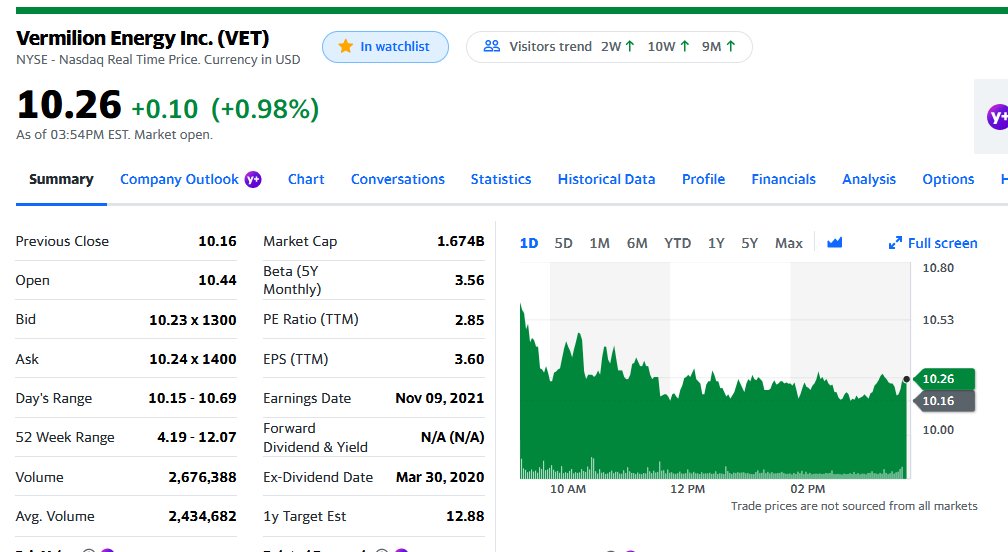Select the 5D chart range

563,244
